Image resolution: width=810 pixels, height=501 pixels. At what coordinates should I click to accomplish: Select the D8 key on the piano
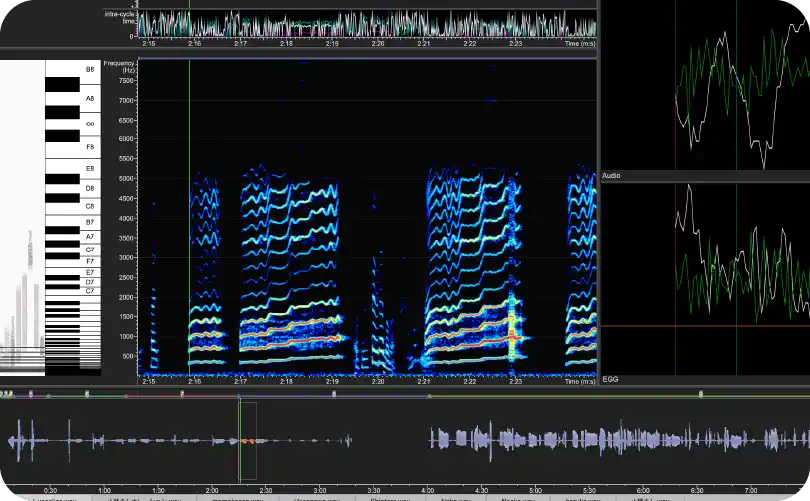[x=90, y=187]
